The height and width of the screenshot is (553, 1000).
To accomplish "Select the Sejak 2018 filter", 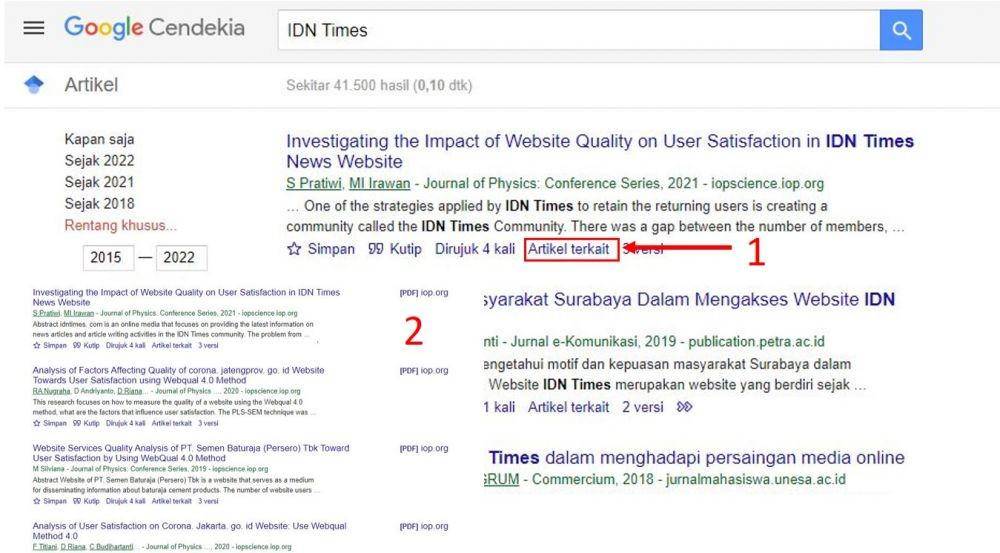I will [99, 204].
